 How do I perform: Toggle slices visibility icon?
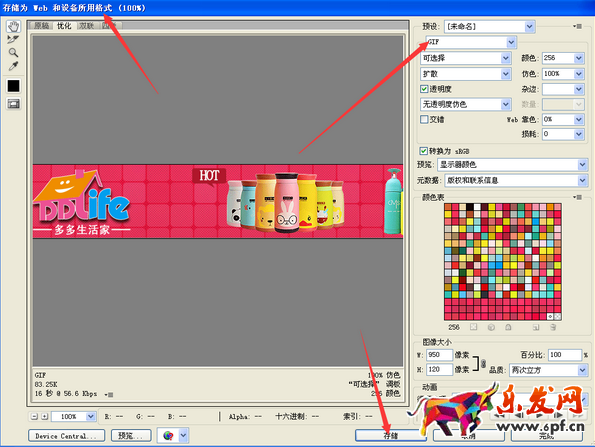[x=13, y=104]
